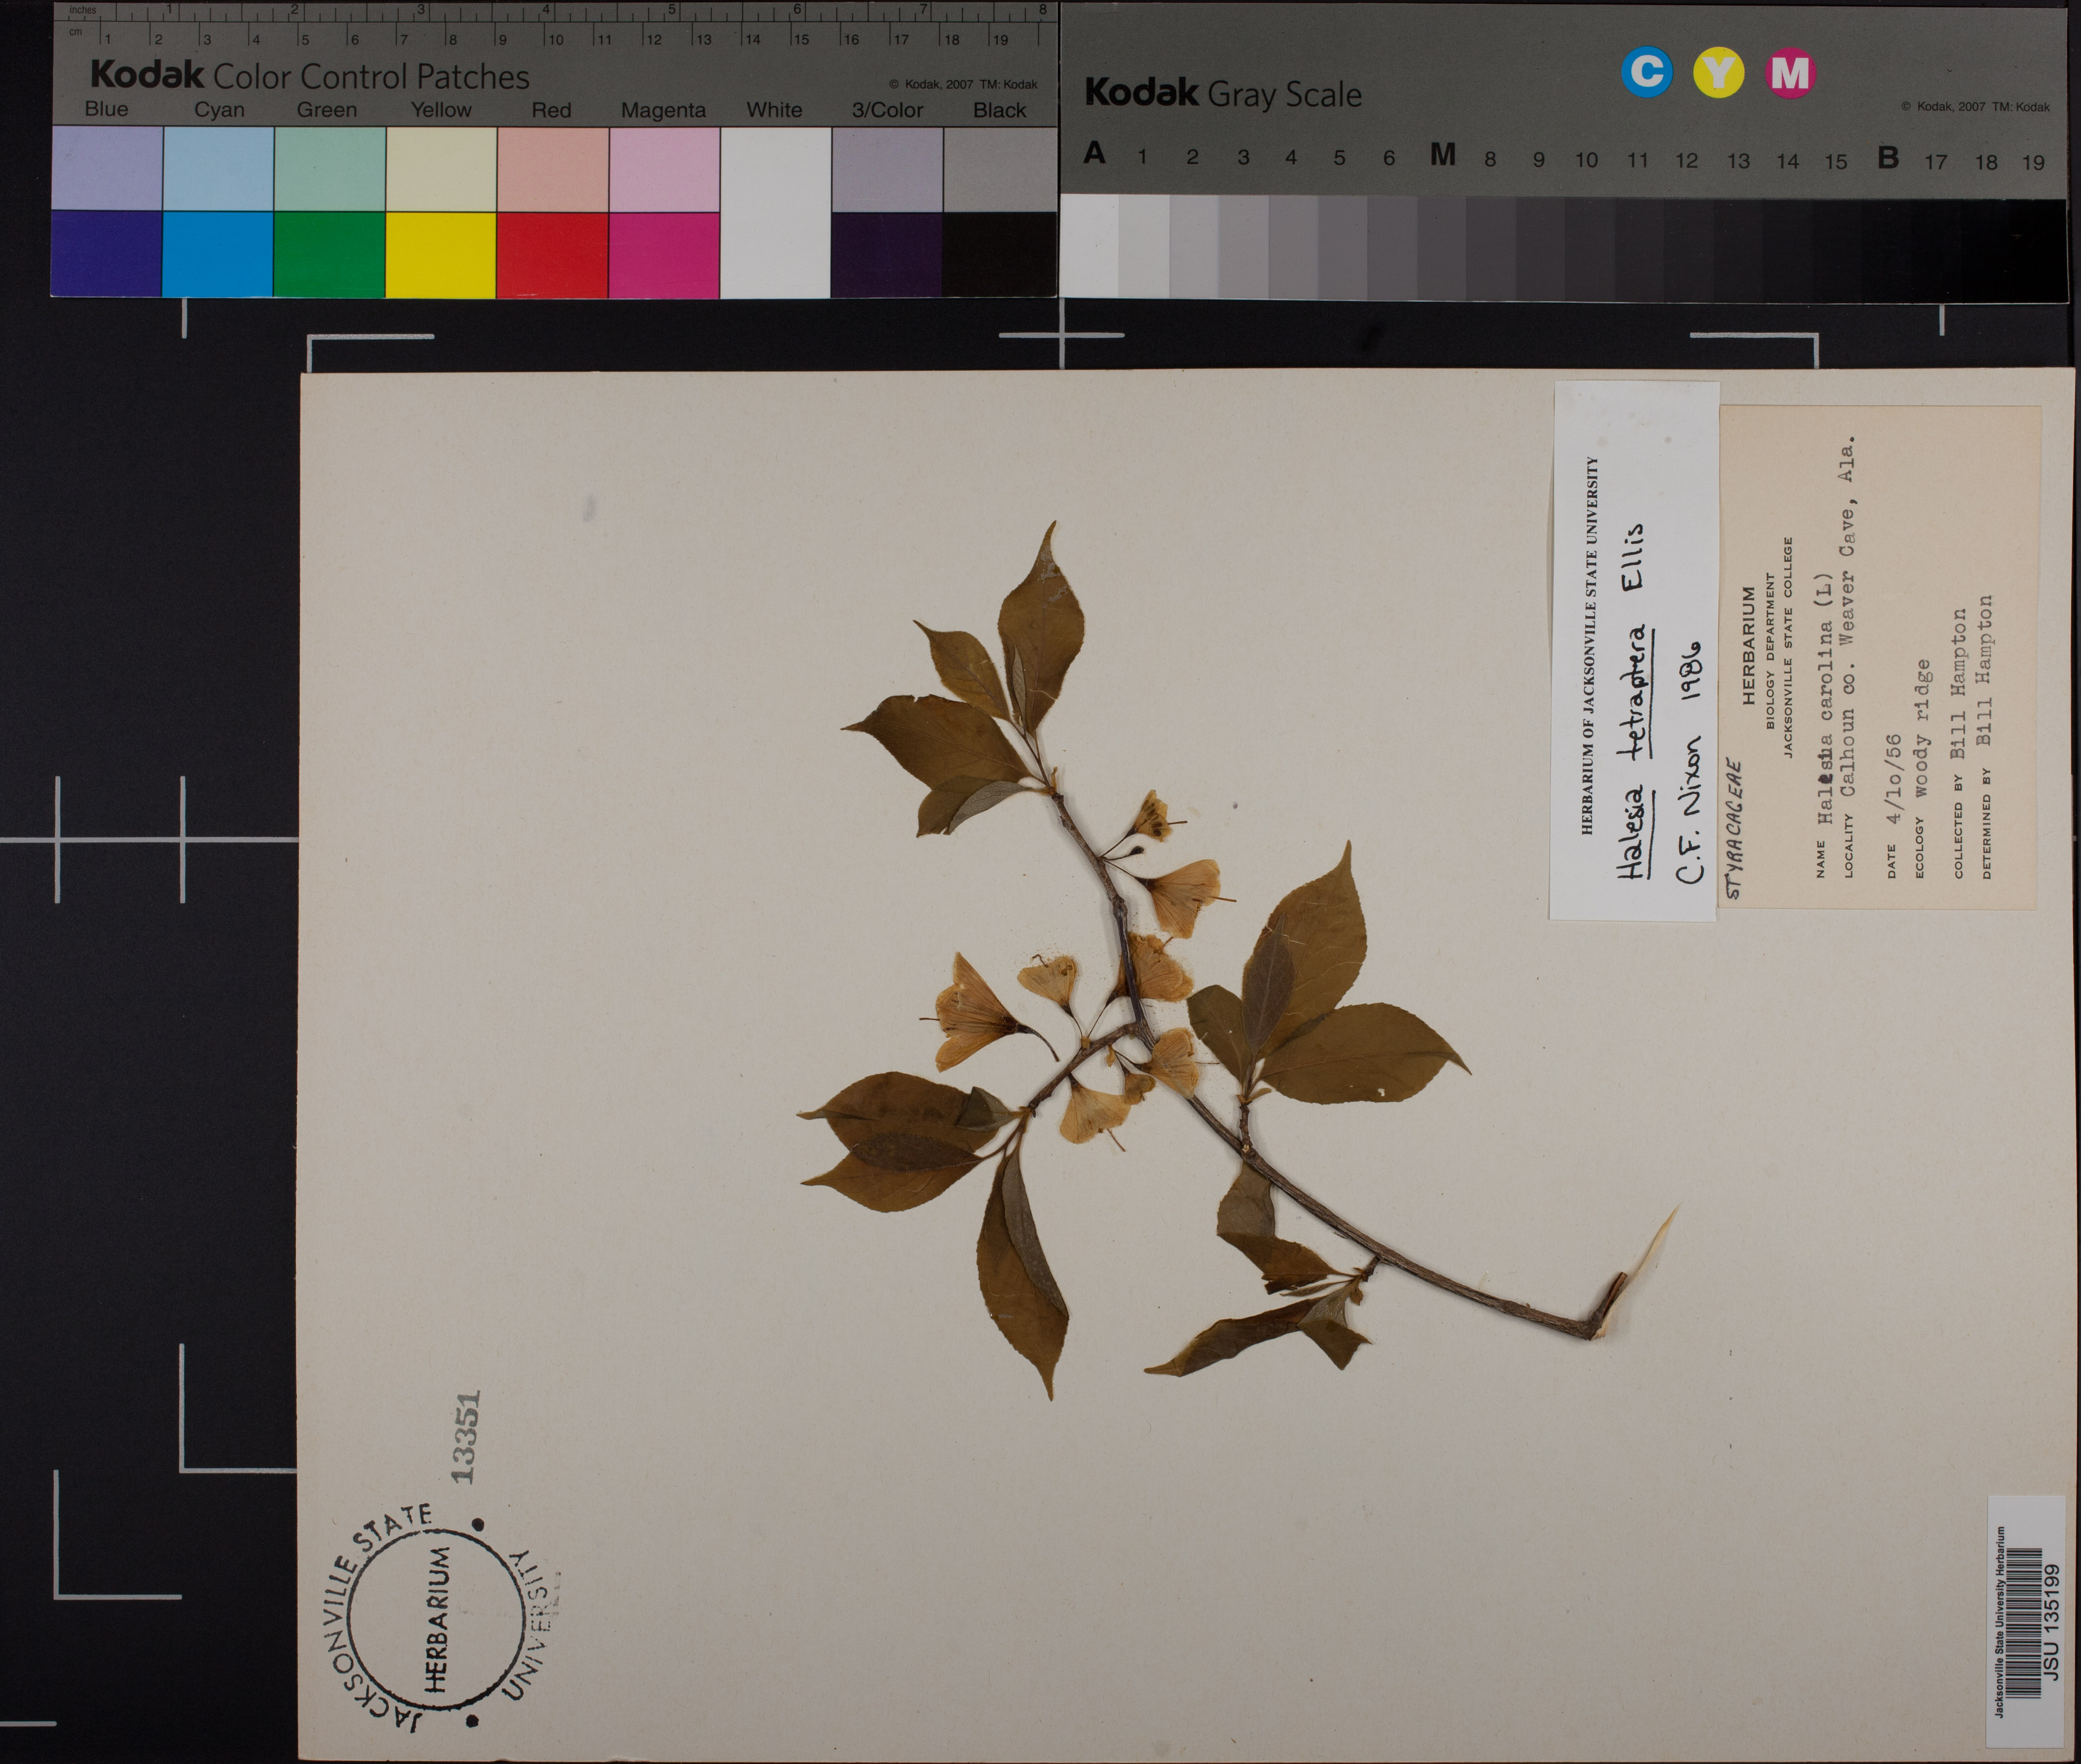Click the handwritten 'Halesia tetraptera Ellis' annotation
Image resolution: width=2081 pixels, height=1764 pixels.
point(1633,701)
